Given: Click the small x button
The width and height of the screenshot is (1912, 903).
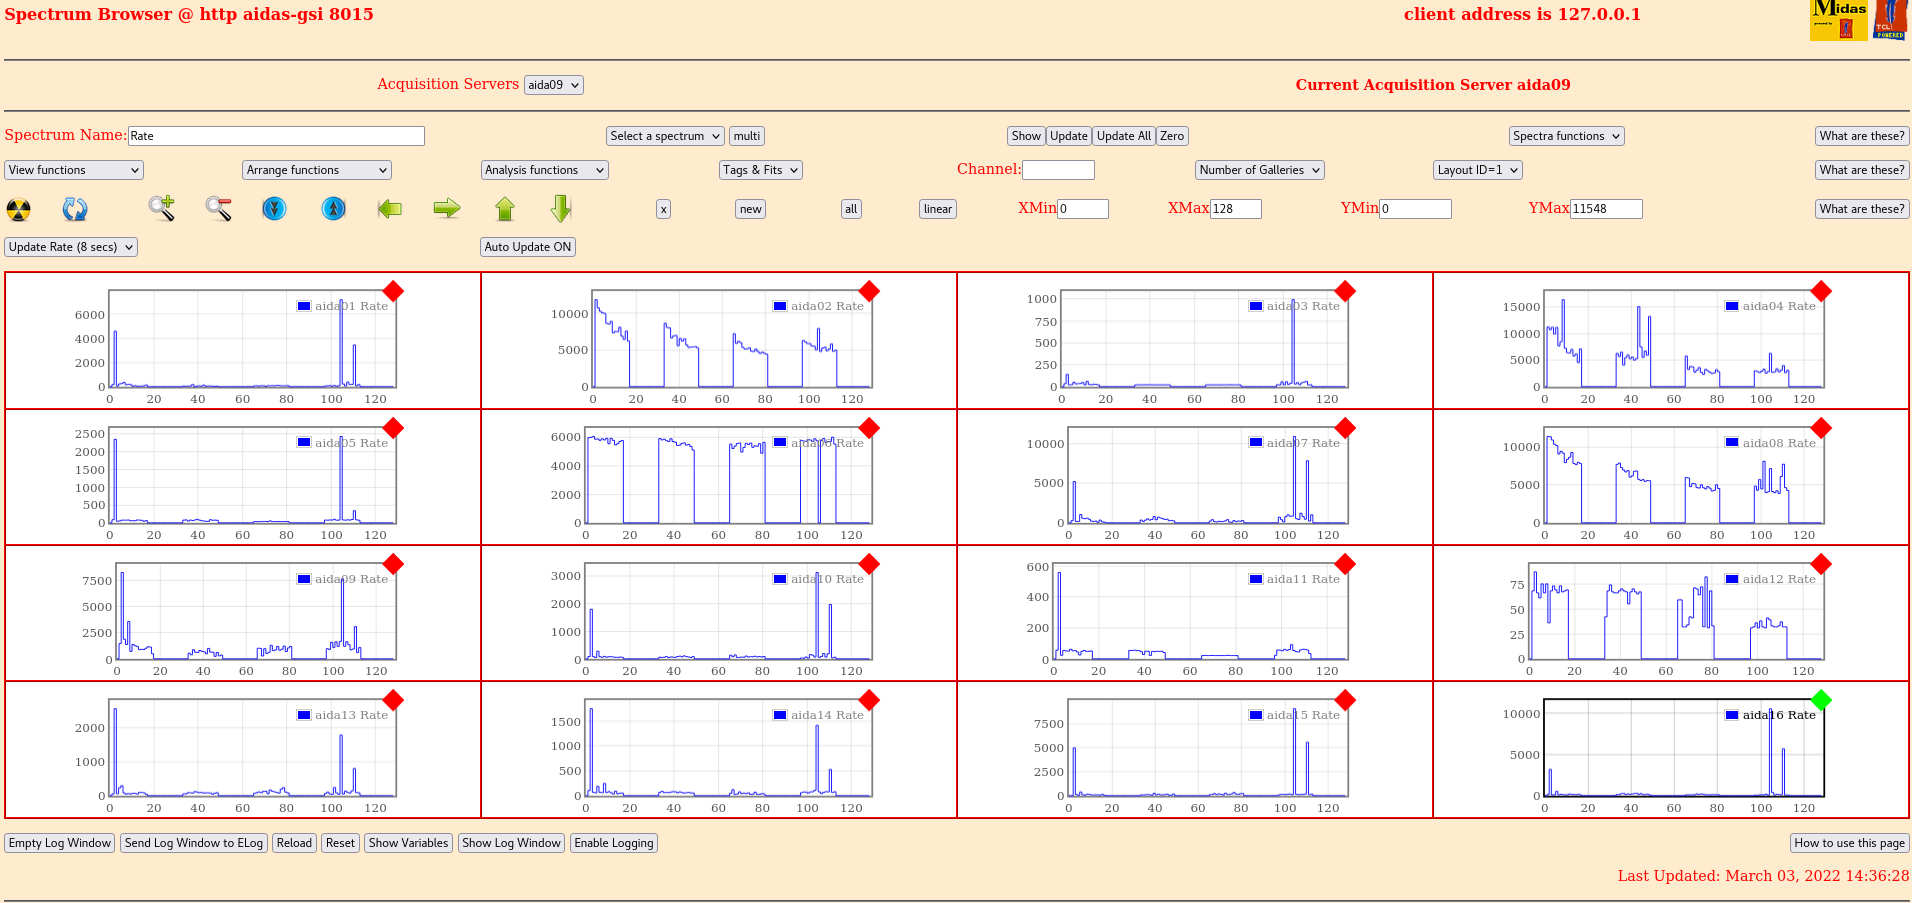Looking at the screenshot, I should click(663, 209).
